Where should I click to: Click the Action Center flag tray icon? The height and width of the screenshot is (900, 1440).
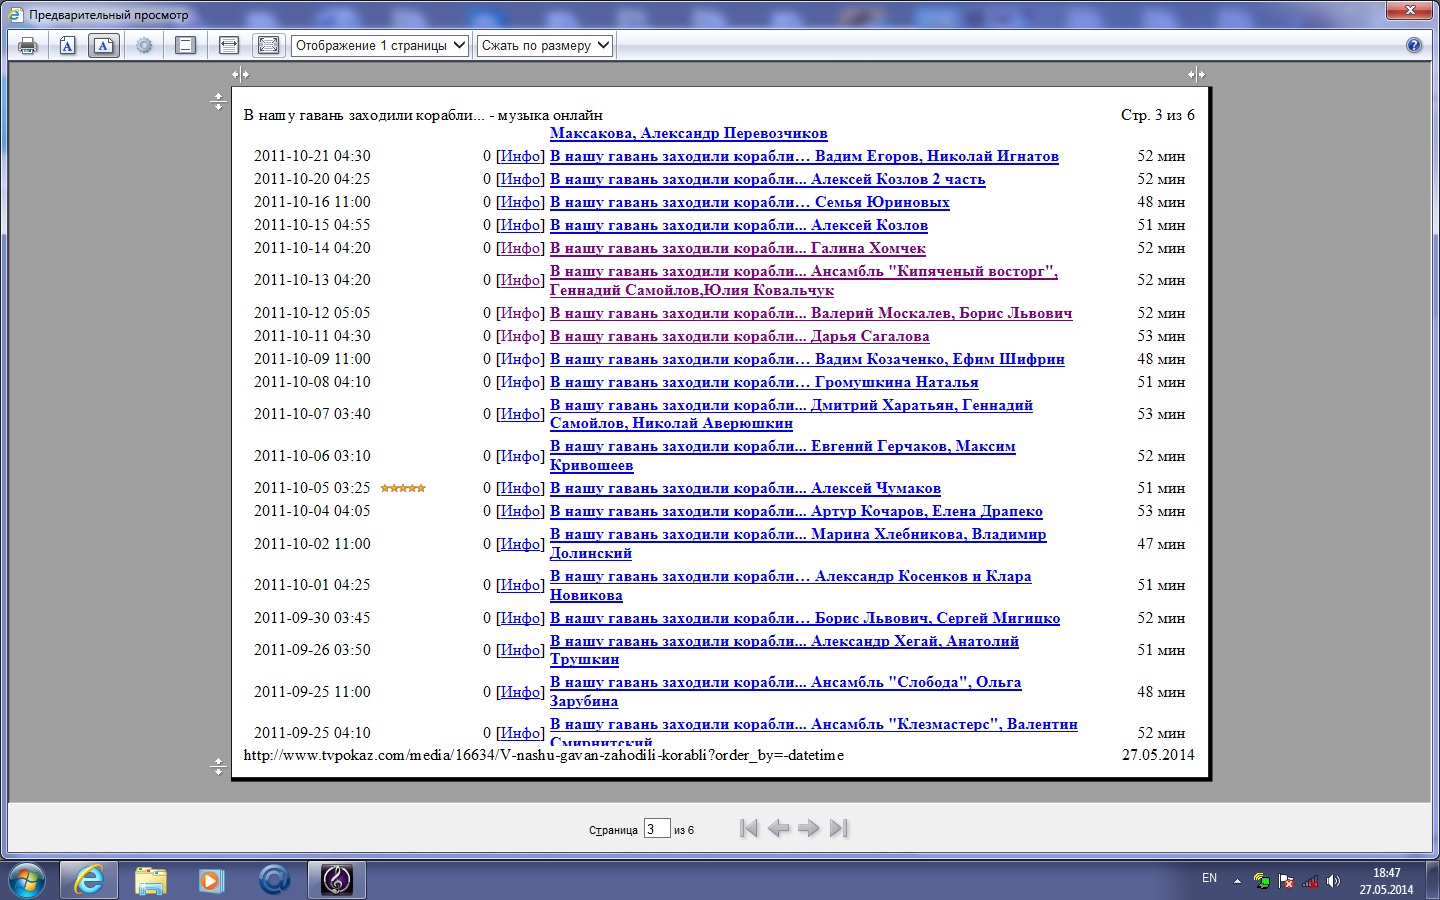pyautogui.click(x=1286, y=881)
